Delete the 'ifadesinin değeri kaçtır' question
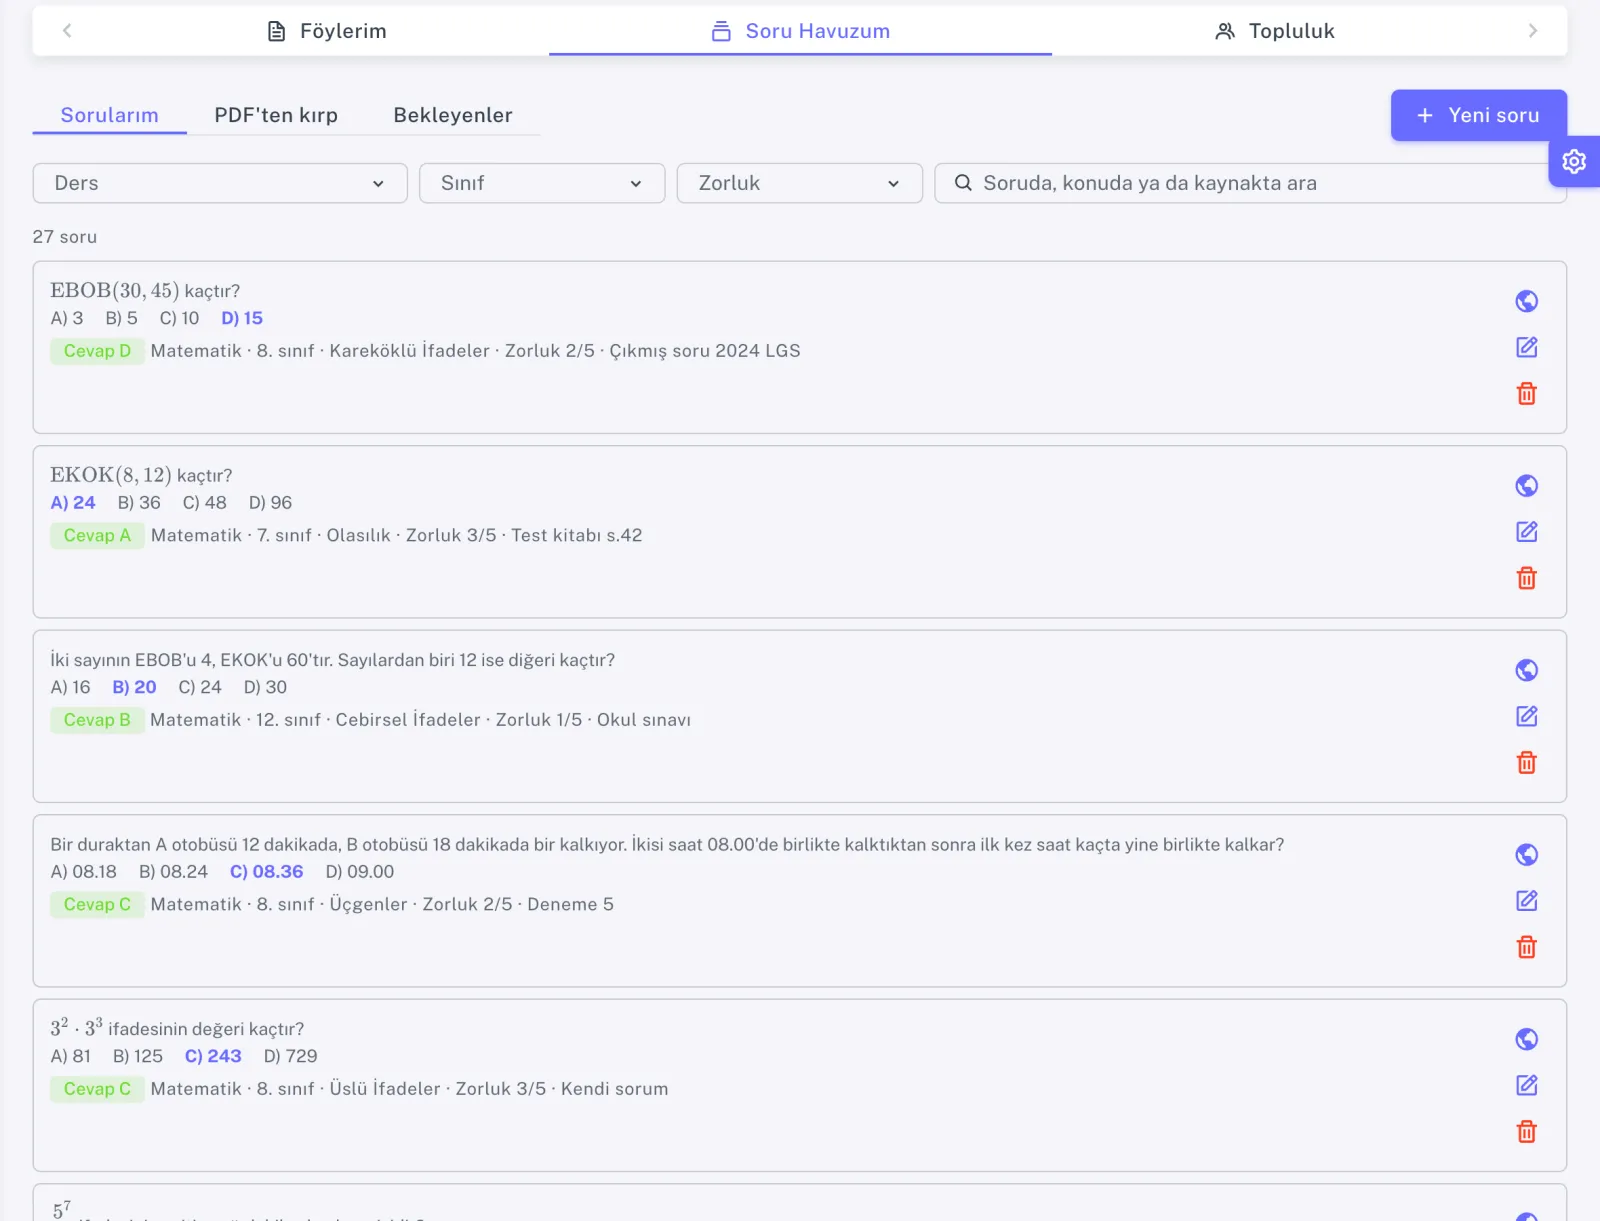The width and height of the screenshot is (1600, 1221). pos(1526,1131)
